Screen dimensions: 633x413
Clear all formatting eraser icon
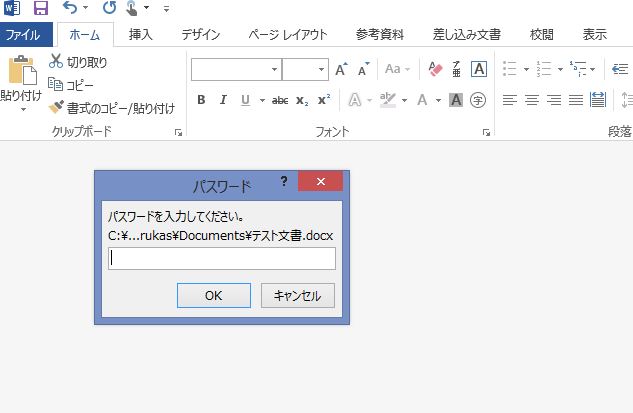tap(435, 69)
